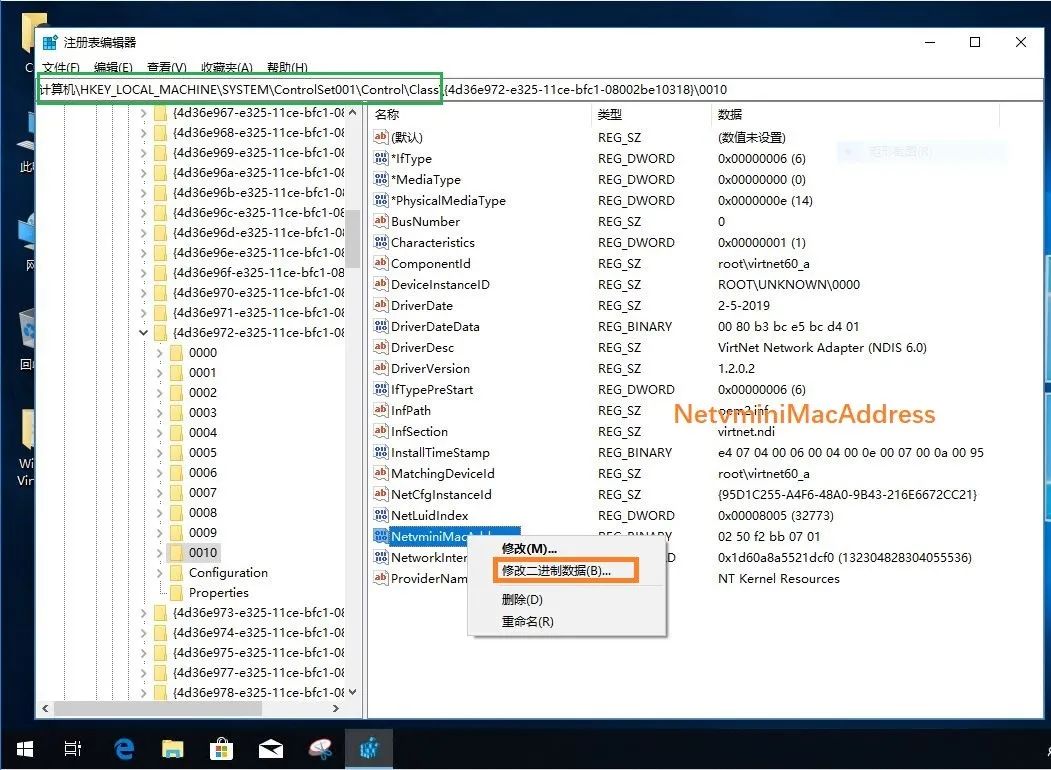Click the Properties folder icon
The height and width of the screenshot is (770, 1051).
pos(176,592)
